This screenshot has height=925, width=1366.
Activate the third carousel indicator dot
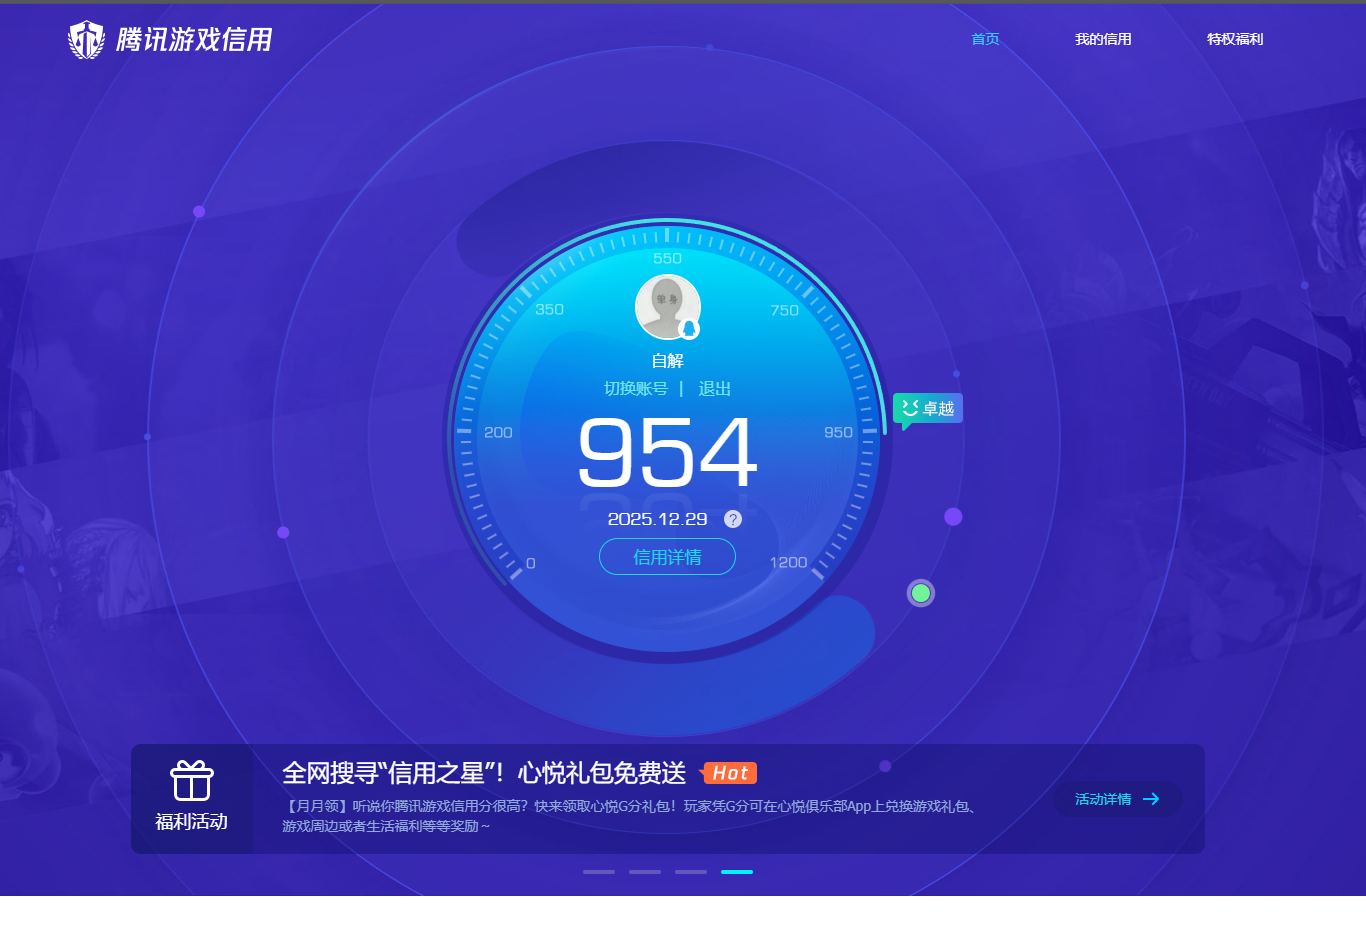(691, 871)
